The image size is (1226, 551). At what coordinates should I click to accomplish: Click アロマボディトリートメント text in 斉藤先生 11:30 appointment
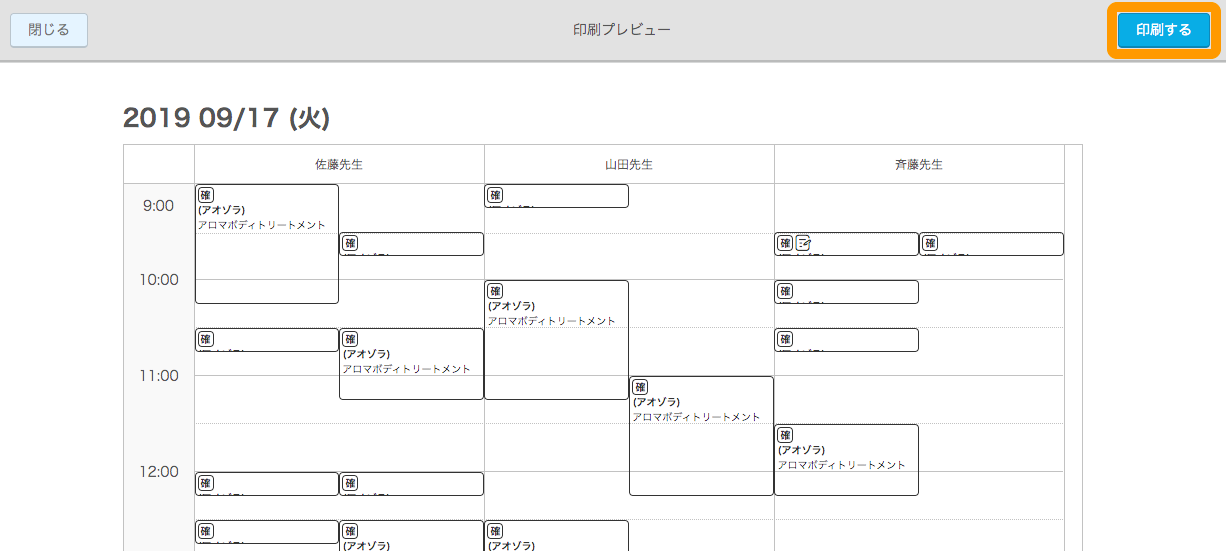coord(842,465)
